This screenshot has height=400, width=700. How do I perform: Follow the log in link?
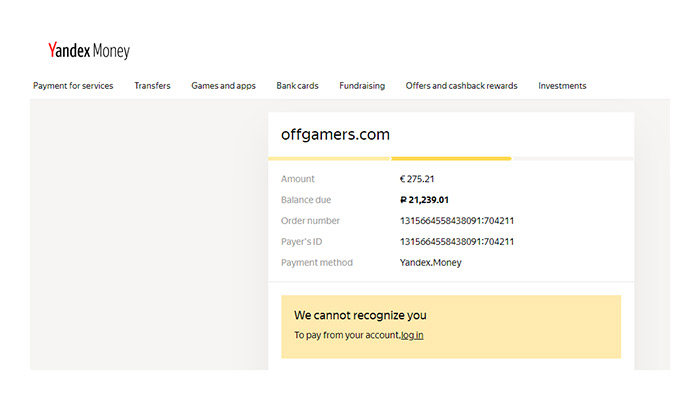point(412,335)
